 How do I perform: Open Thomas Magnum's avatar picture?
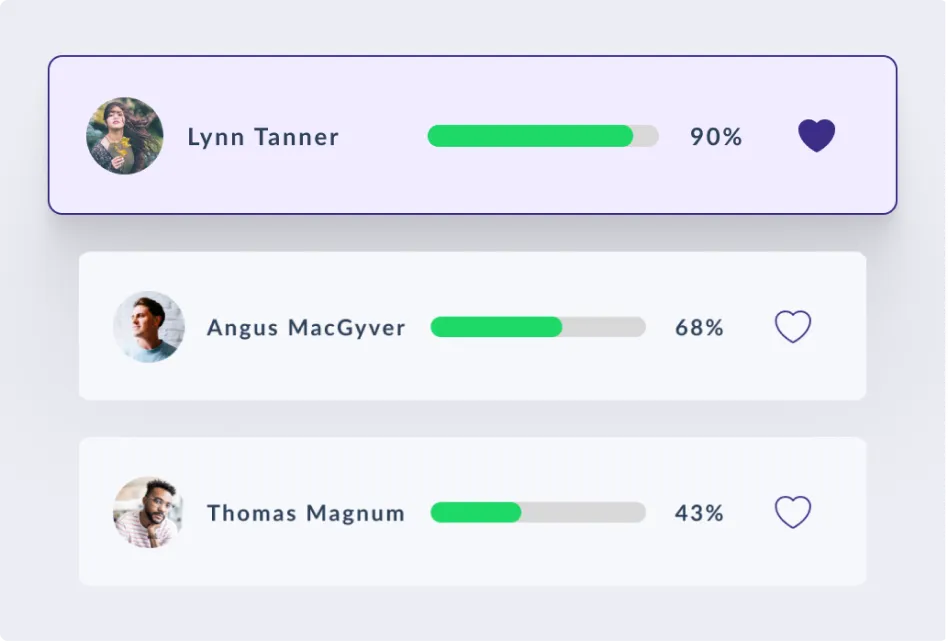(x=149, y=512)
